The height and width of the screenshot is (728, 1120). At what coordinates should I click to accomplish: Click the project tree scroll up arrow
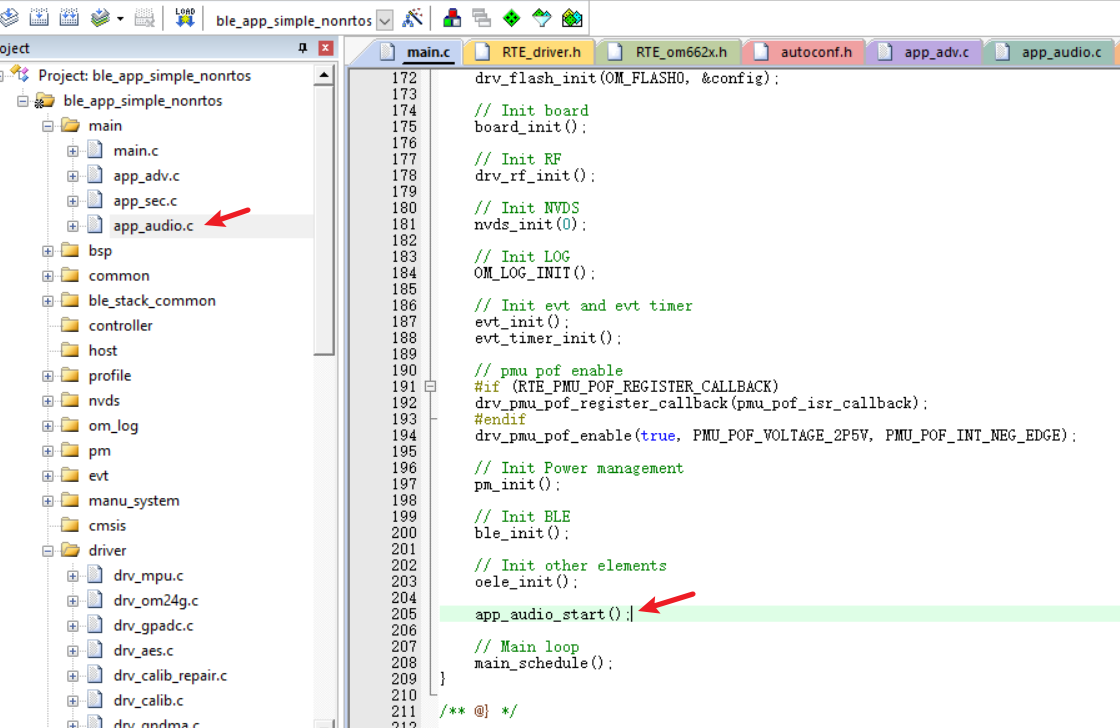click(x=324, y=76)
